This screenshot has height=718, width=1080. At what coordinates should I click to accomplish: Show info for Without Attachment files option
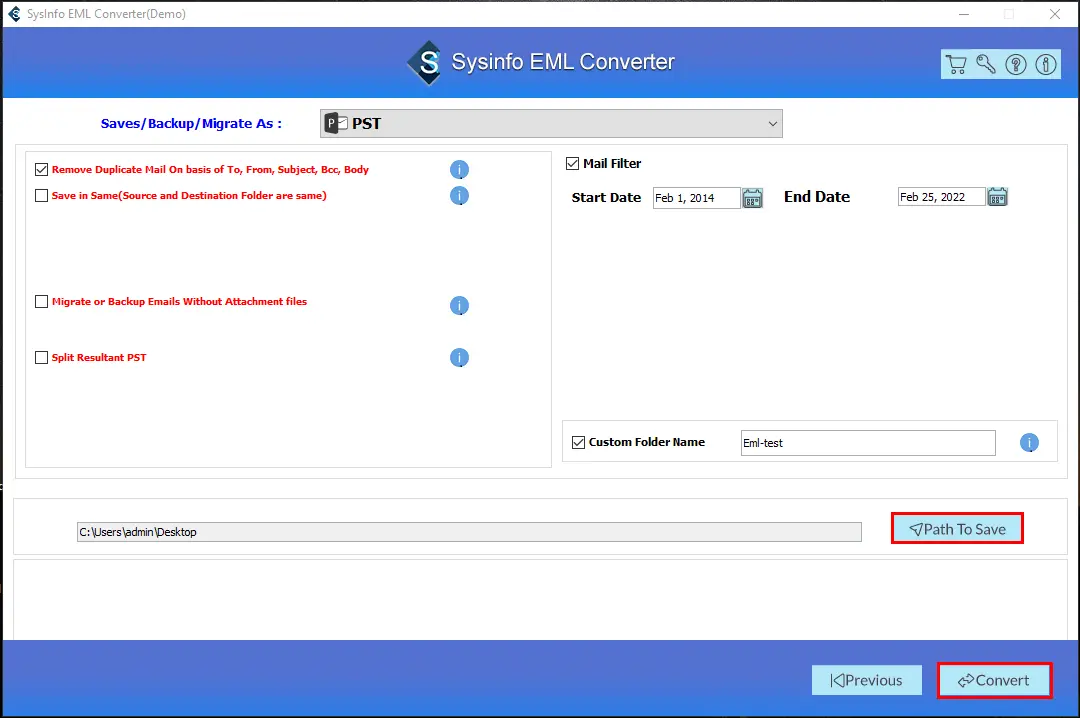(x=459, y=305)
